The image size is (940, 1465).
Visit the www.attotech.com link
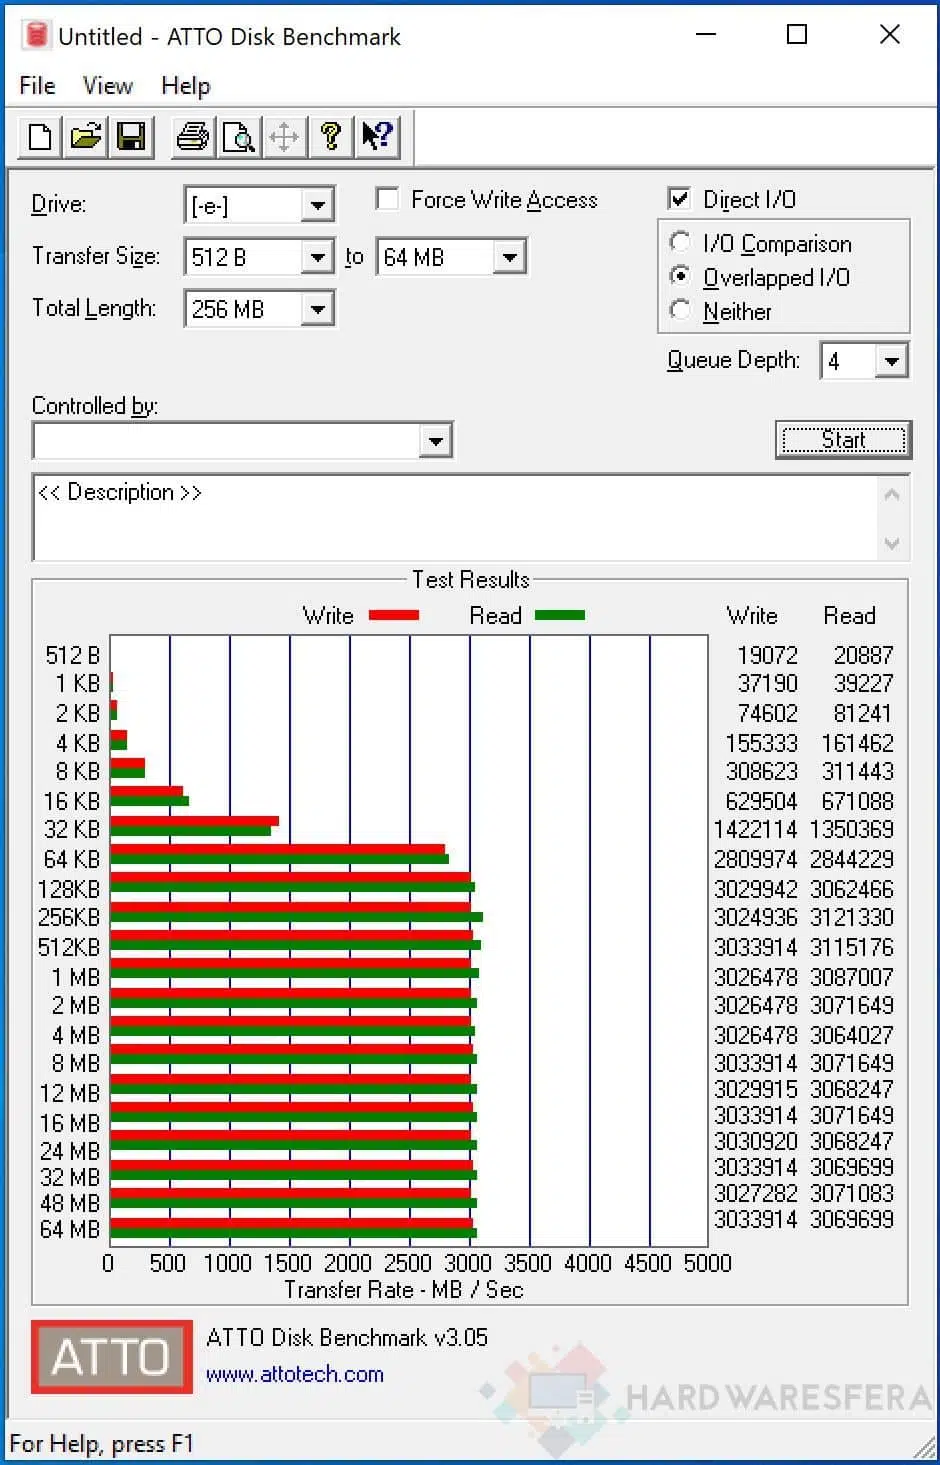click(295, 1375)
